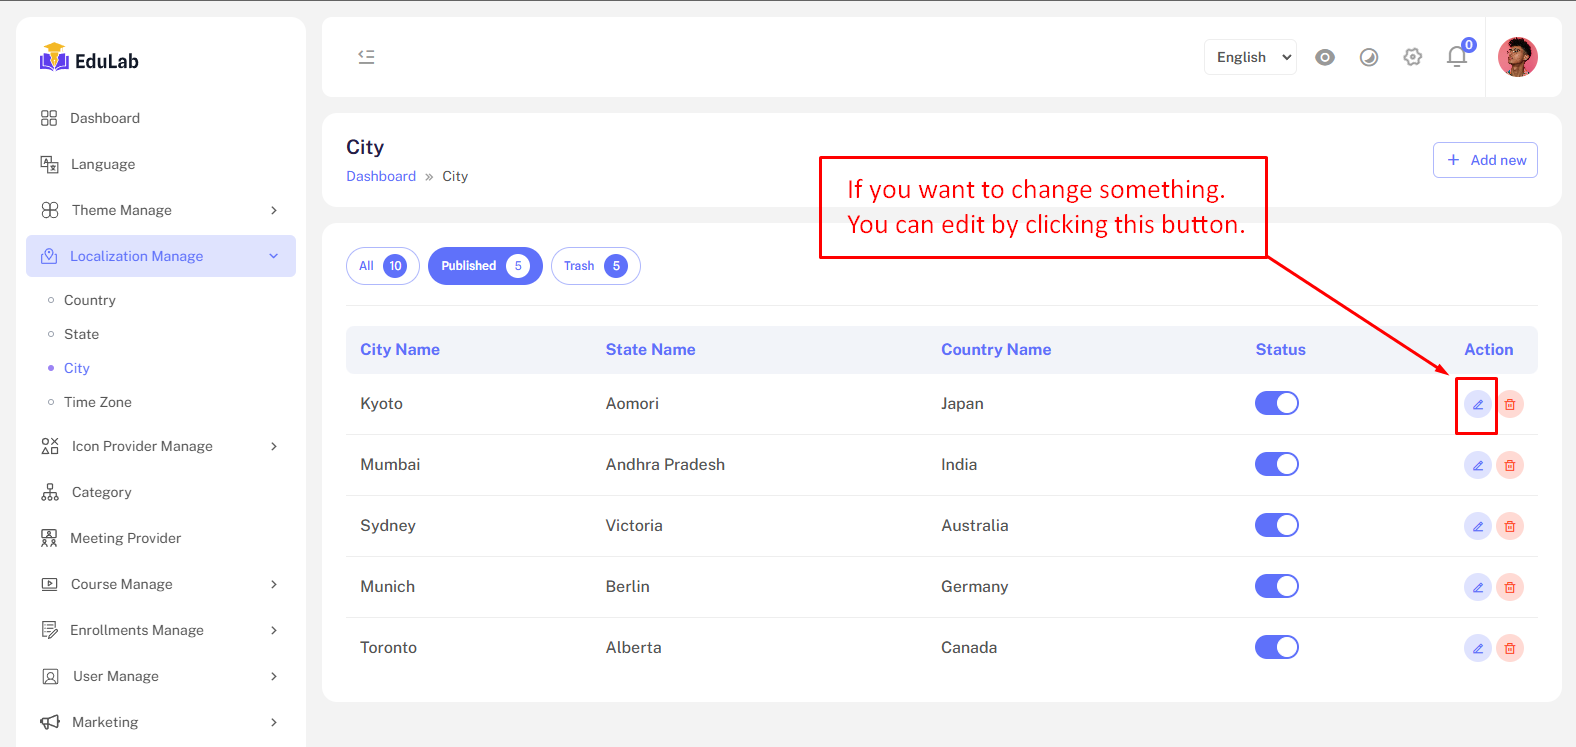Click the Add new button

pyautogui.click(x=1485, y=160)
